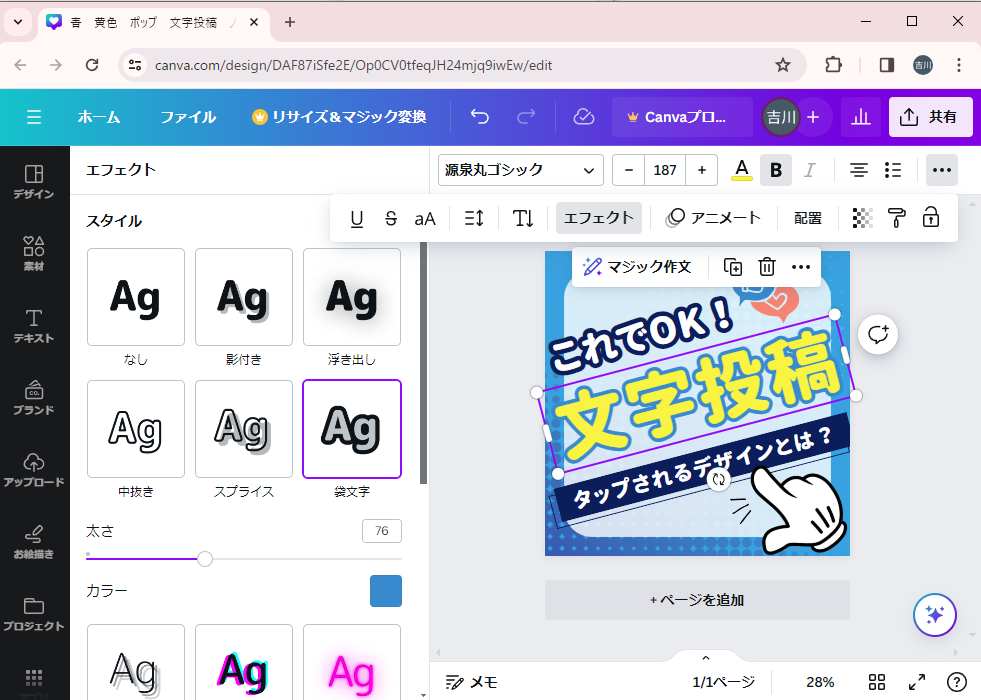Open the テキスト tab in the sidebar
Image resolution: width=981 pixels, height=700 pixels.
point(34,326)
